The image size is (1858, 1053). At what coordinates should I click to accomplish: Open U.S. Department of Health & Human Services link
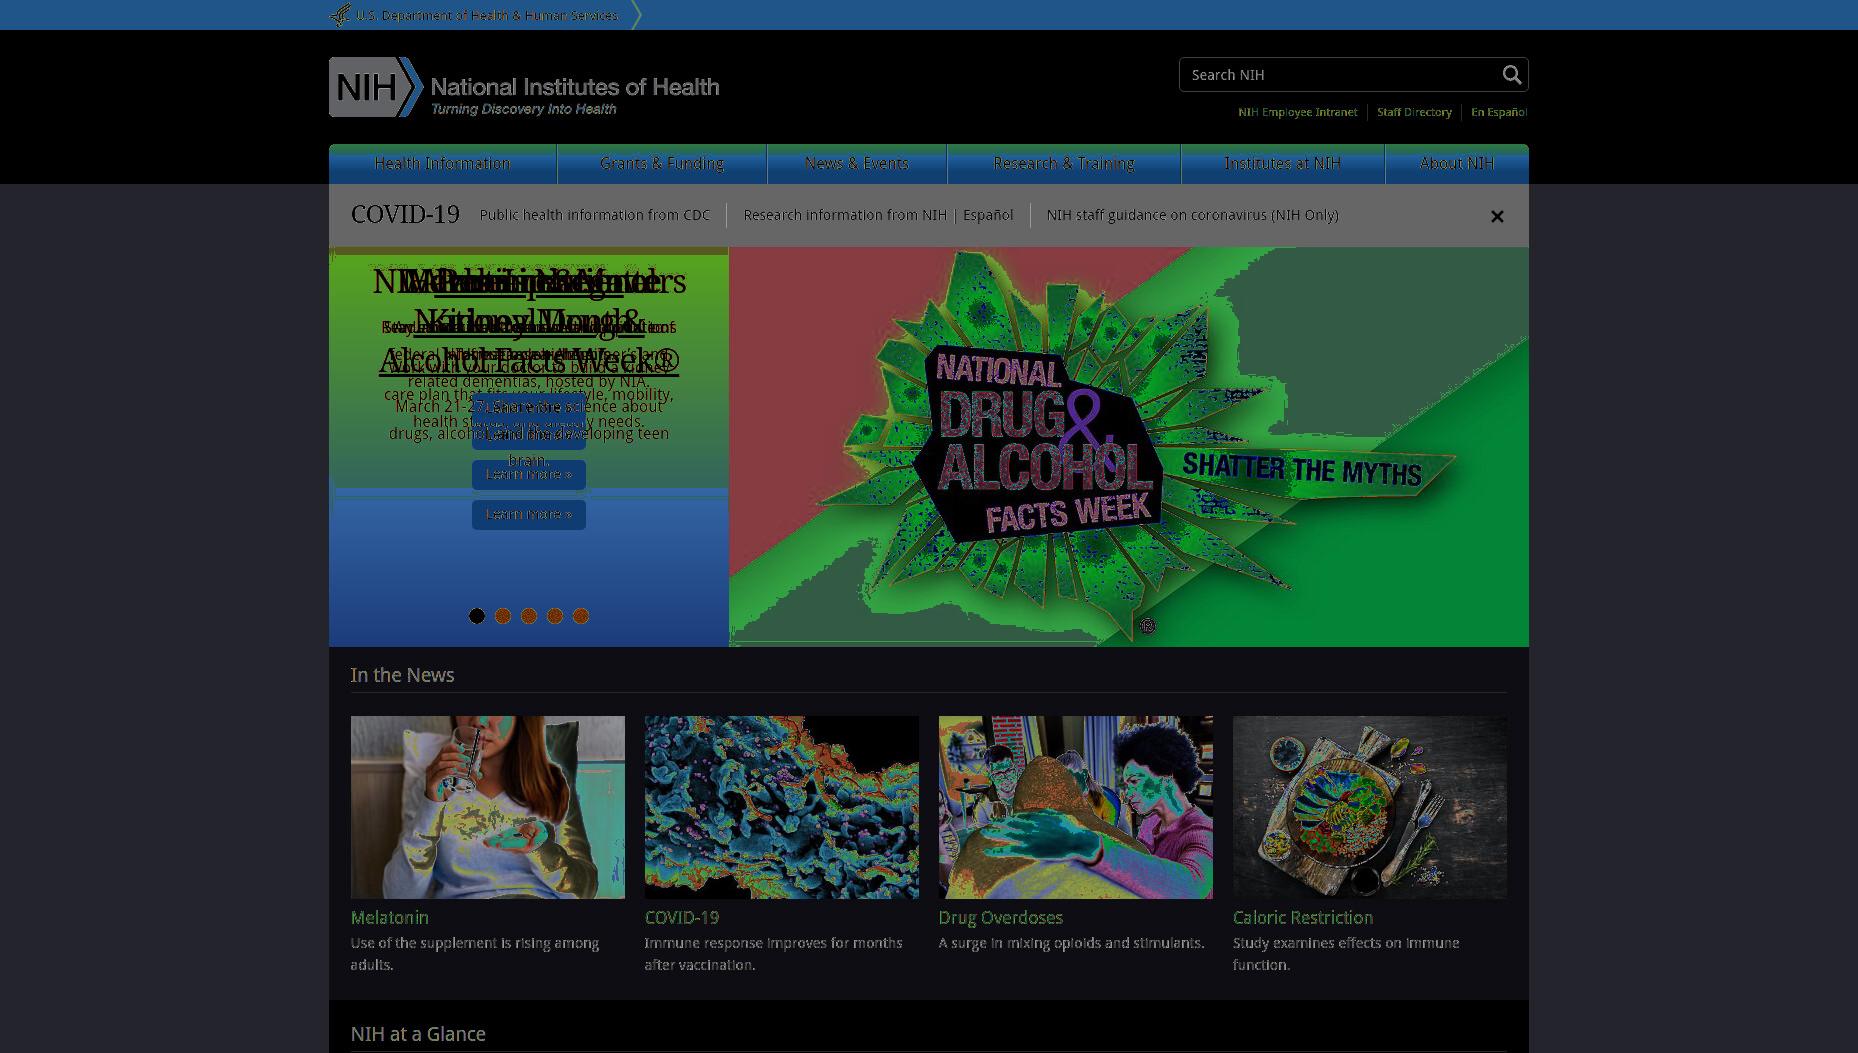click(487, 15)
